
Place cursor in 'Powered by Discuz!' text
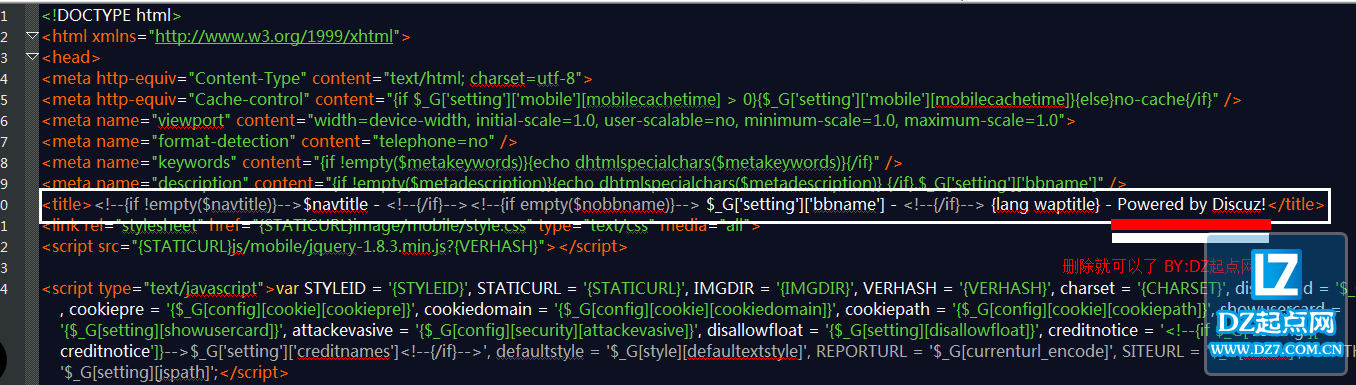(x=1192, y=205)
